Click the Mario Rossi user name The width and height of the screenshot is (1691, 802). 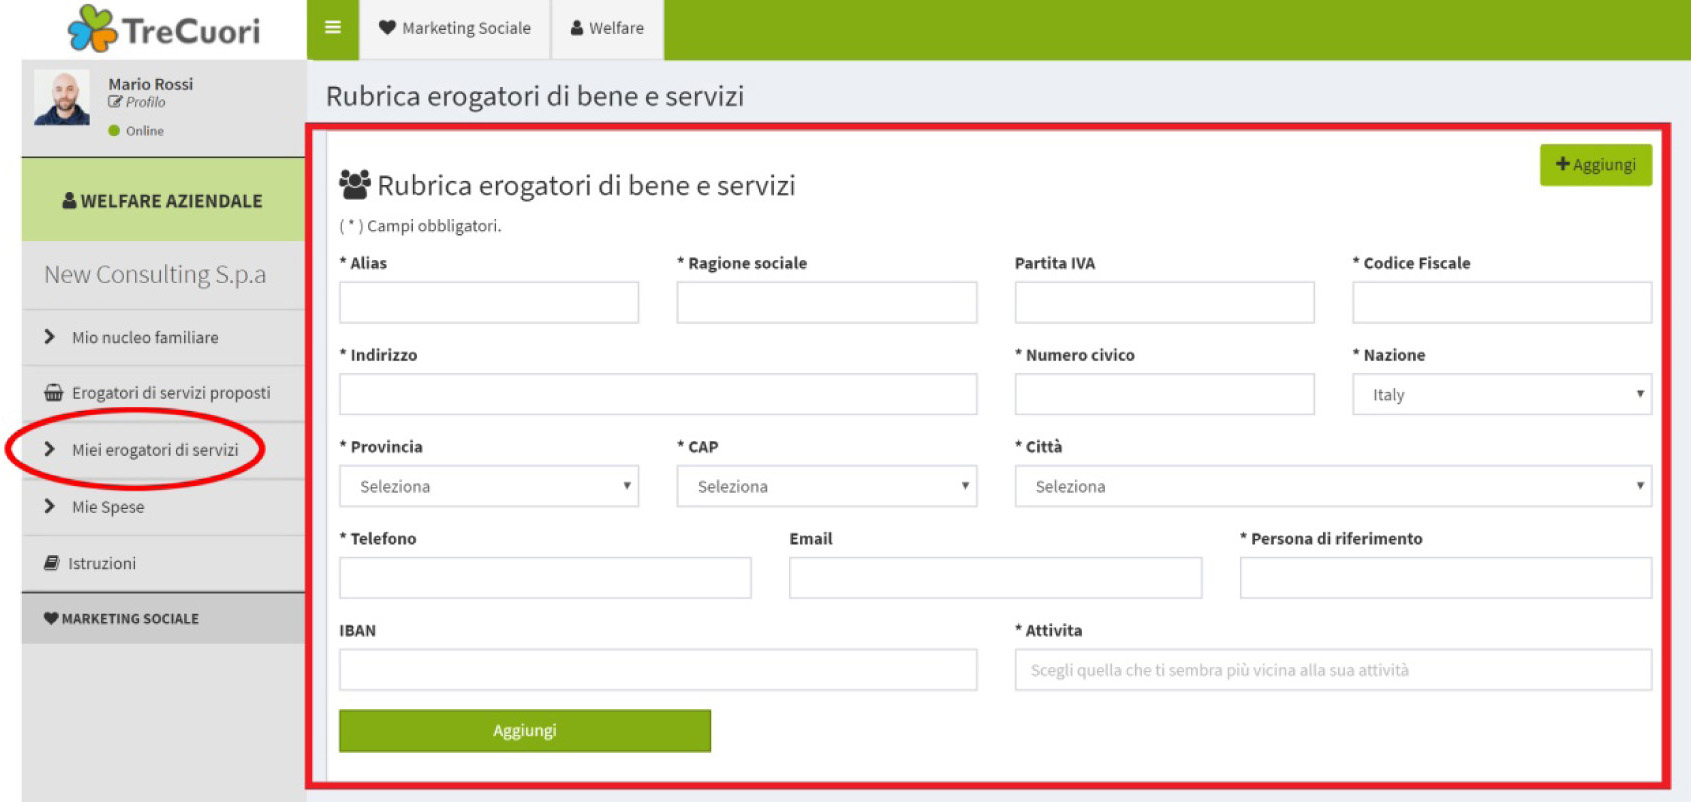(x=150, y=84)
